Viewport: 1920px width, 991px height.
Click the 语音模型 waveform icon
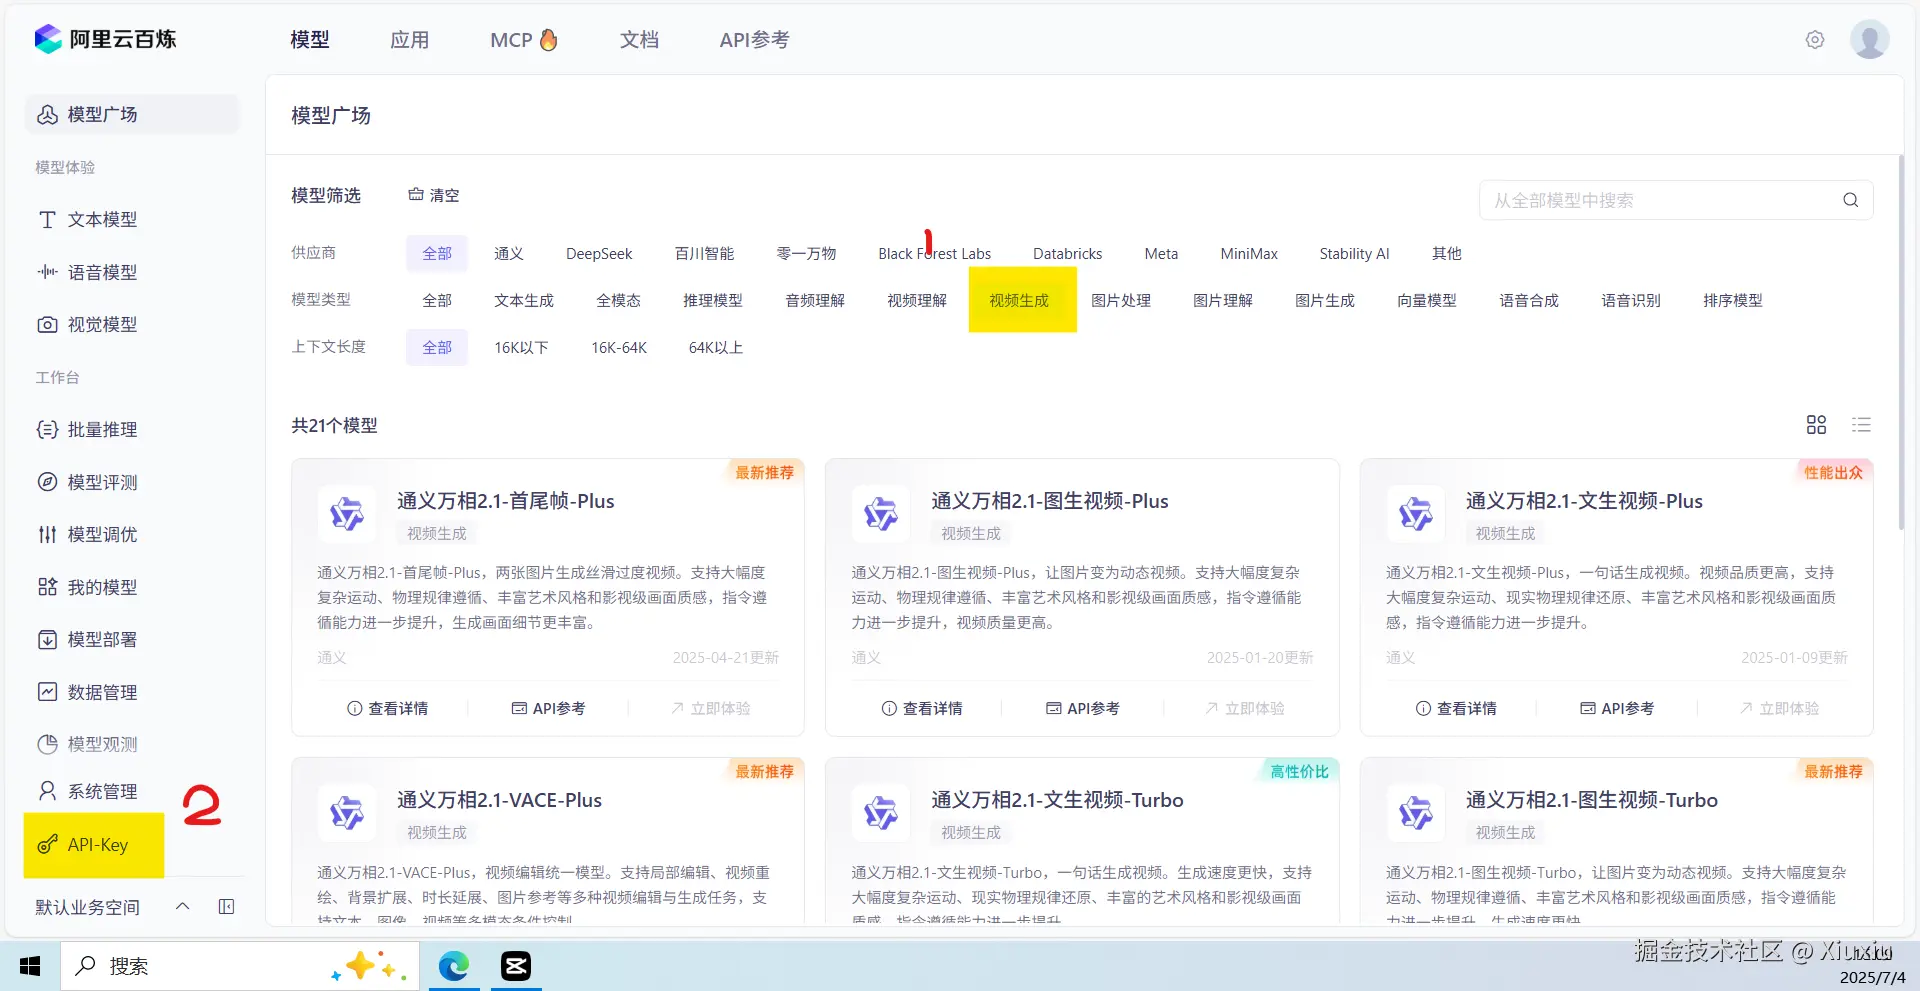click(47, 272)
